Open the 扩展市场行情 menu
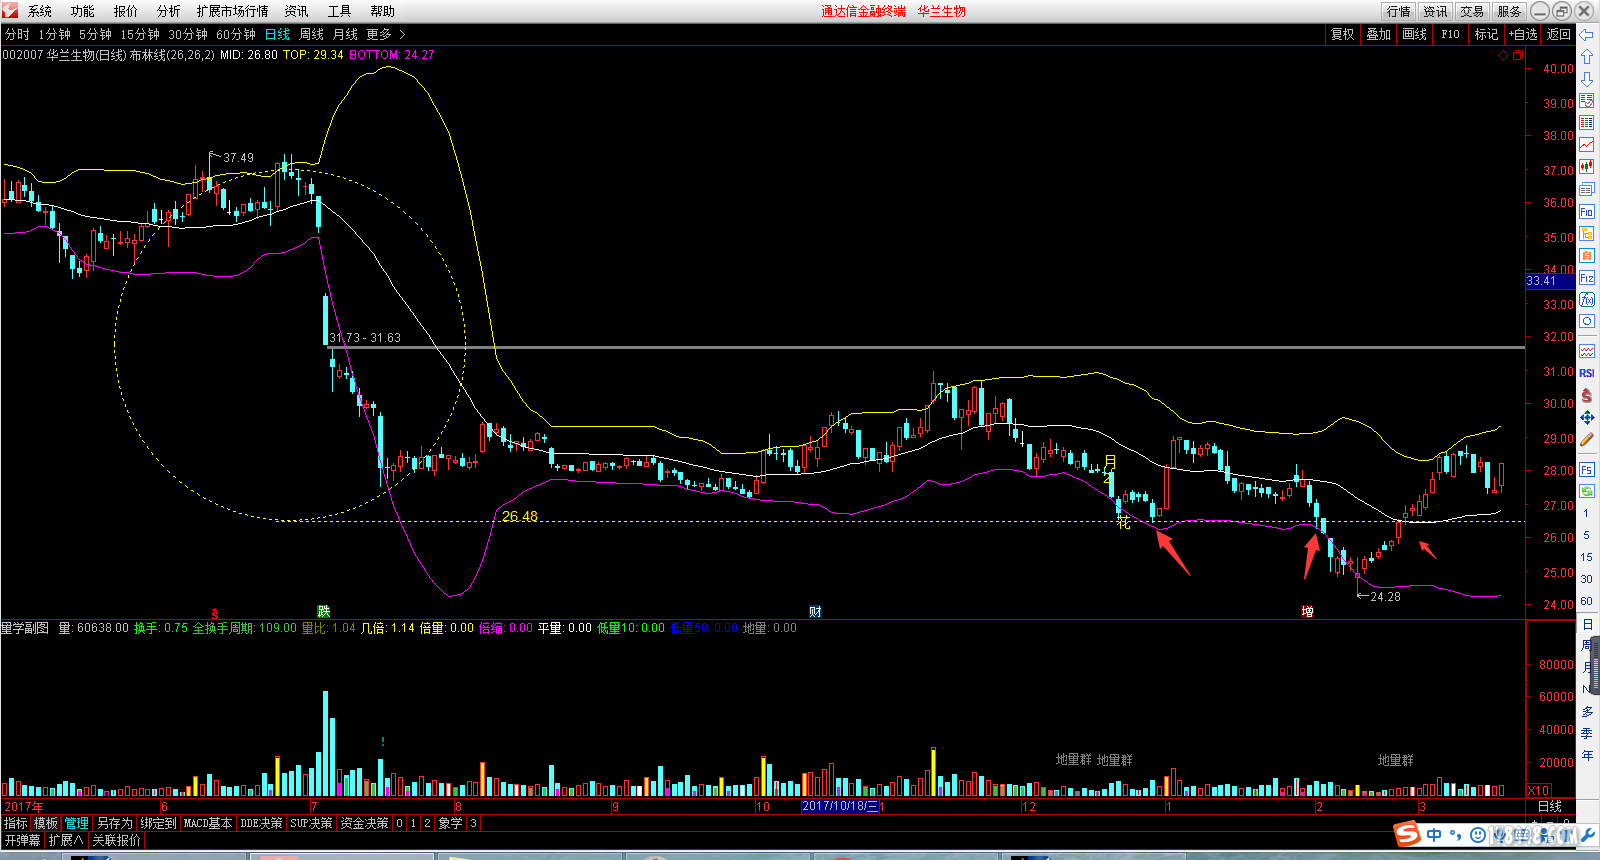This screenshot has width=1600, height=860. coord(233,11)
